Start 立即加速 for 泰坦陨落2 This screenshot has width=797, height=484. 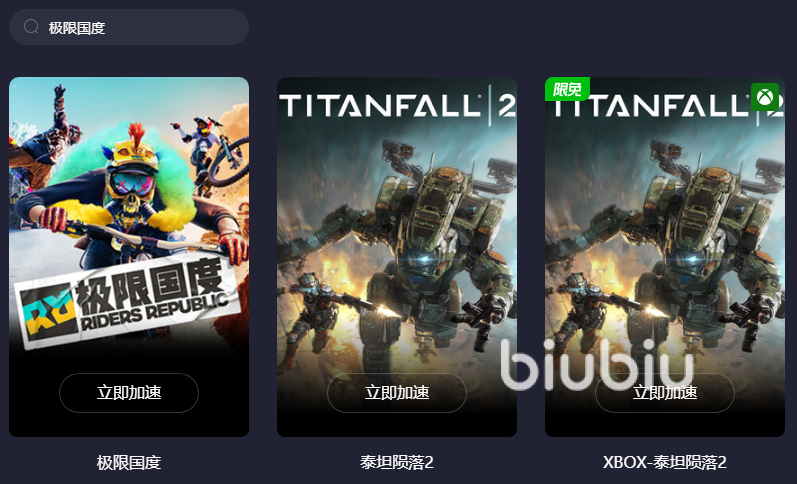pos(396,392)
